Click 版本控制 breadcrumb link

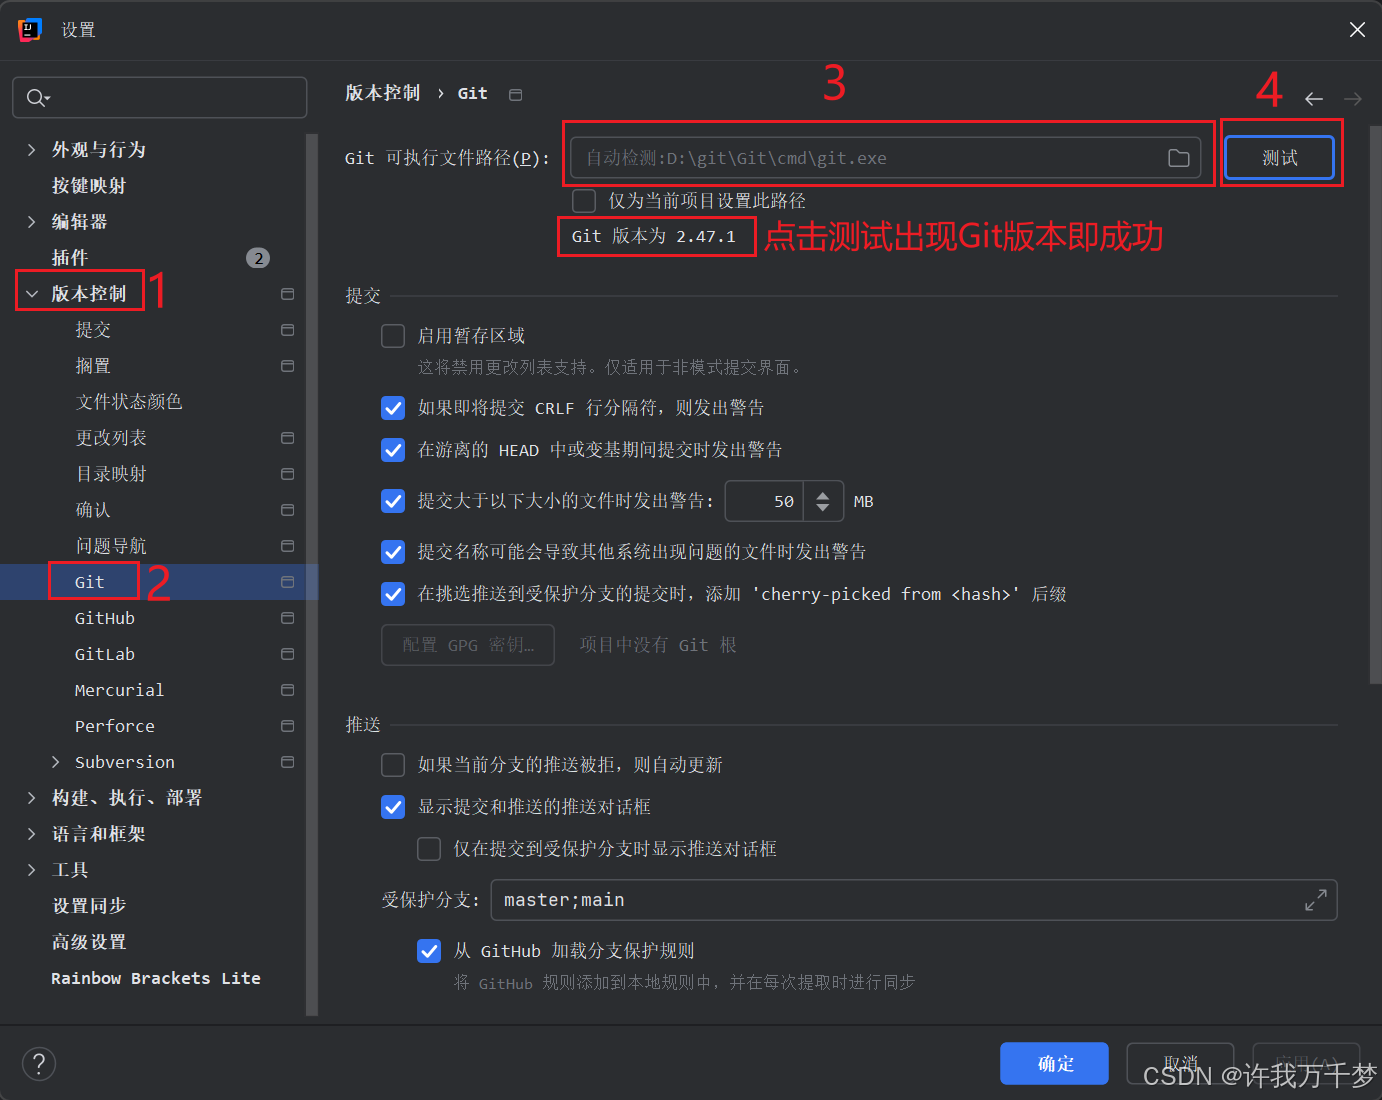pyautogui.click(x=383, y=93)
